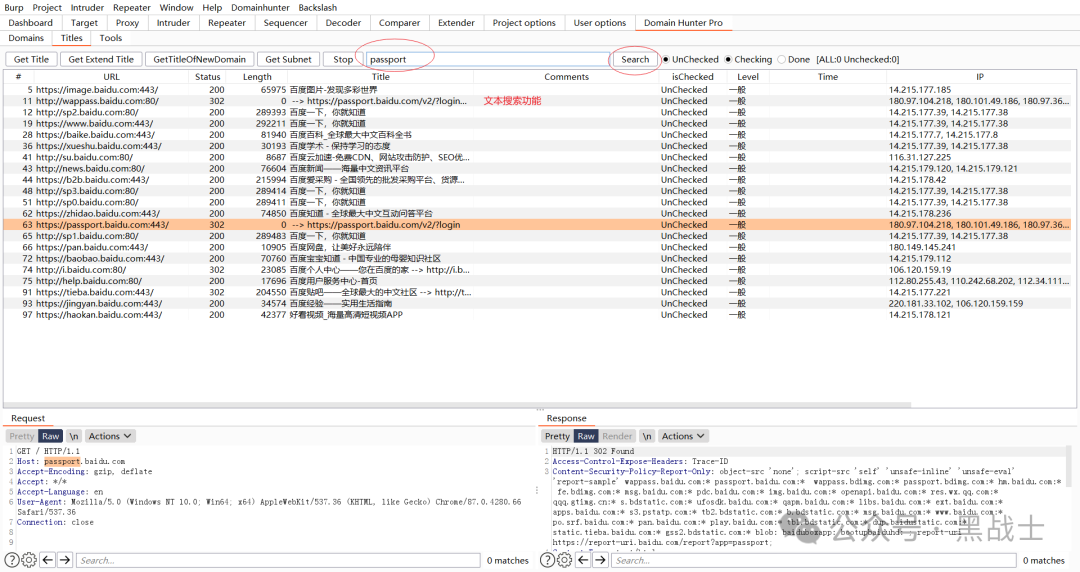Click the GetTitleOfNewDomain button
The width and height of the screenshot is (1080, 572).
tap(199, 59)
